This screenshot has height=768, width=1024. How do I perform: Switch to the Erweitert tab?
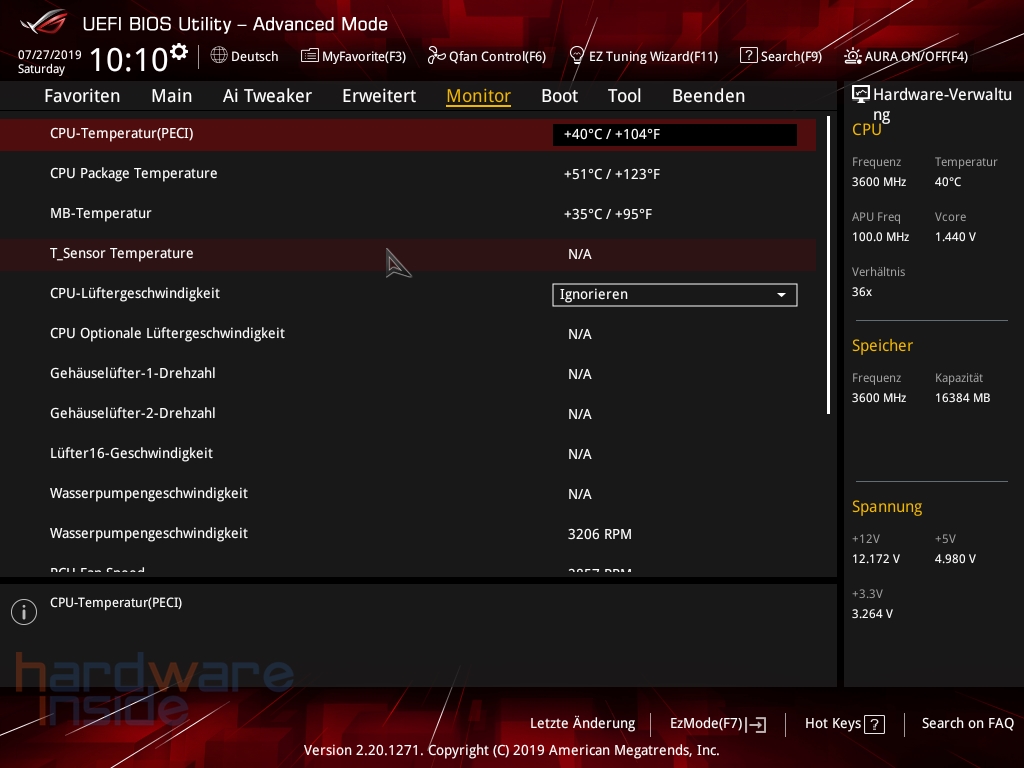pos(379,96)
